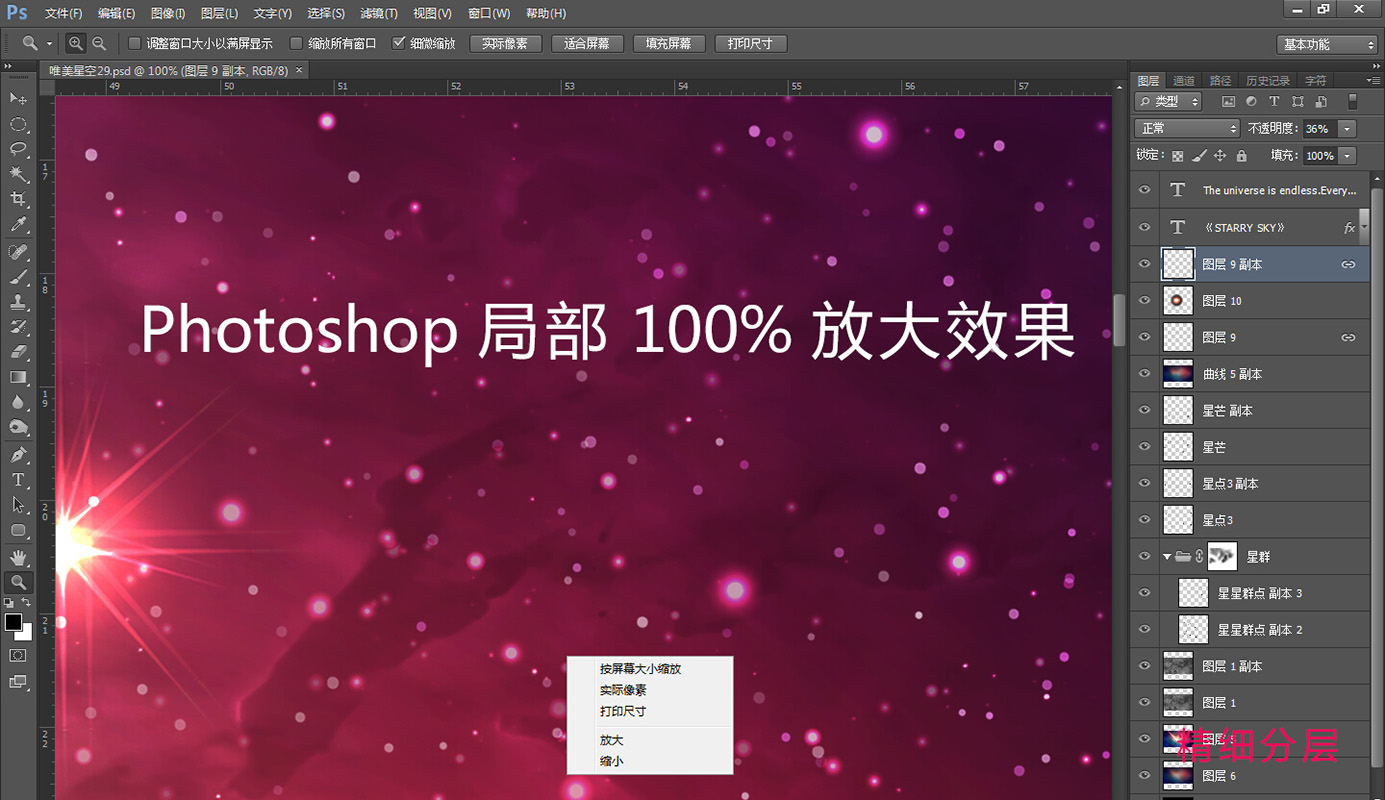Select the Elliptical Marquee tool
This screenshot has height=800, width=1385.
(18, 124)
